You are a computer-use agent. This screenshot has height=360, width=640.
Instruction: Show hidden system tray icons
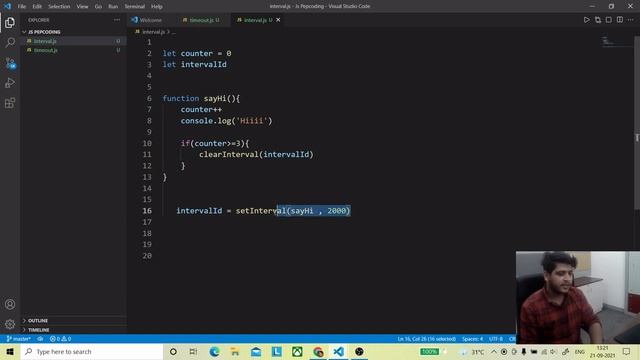coord(494,351)
